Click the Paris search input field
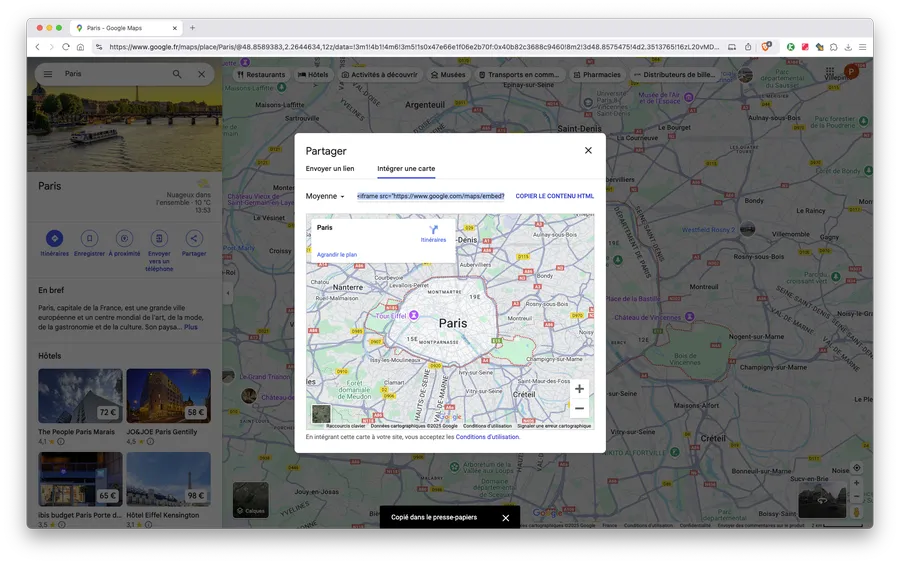900x564 pixels. click(x=115, y=74)
